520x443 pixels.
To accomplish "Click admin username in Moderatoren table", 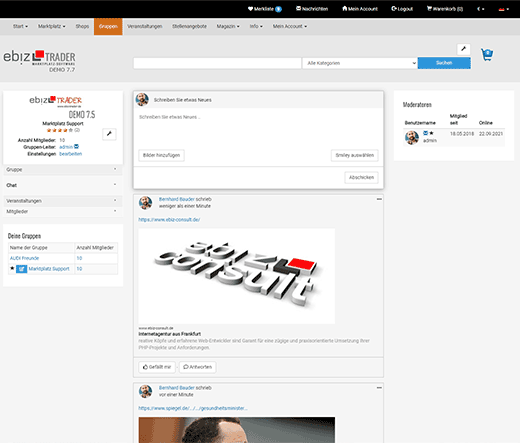I will tap(430, 141).
